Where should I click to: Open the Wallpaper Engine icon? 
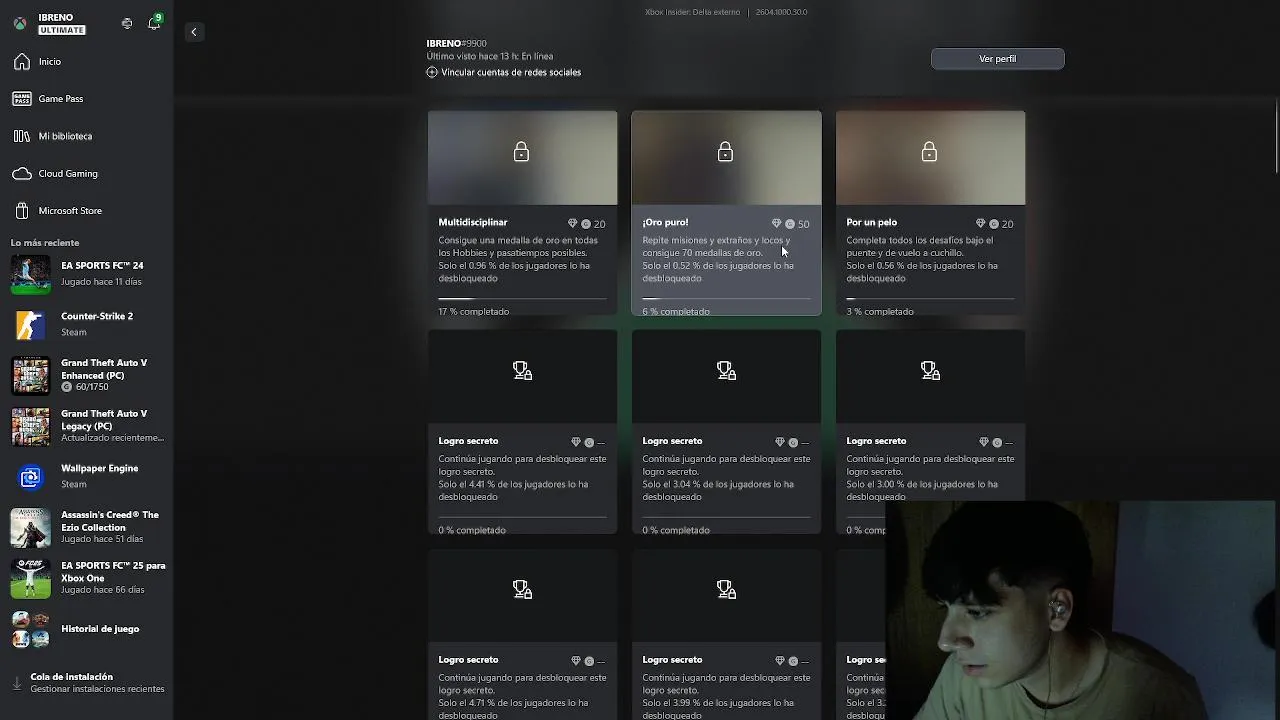click(x=30, y=477)
